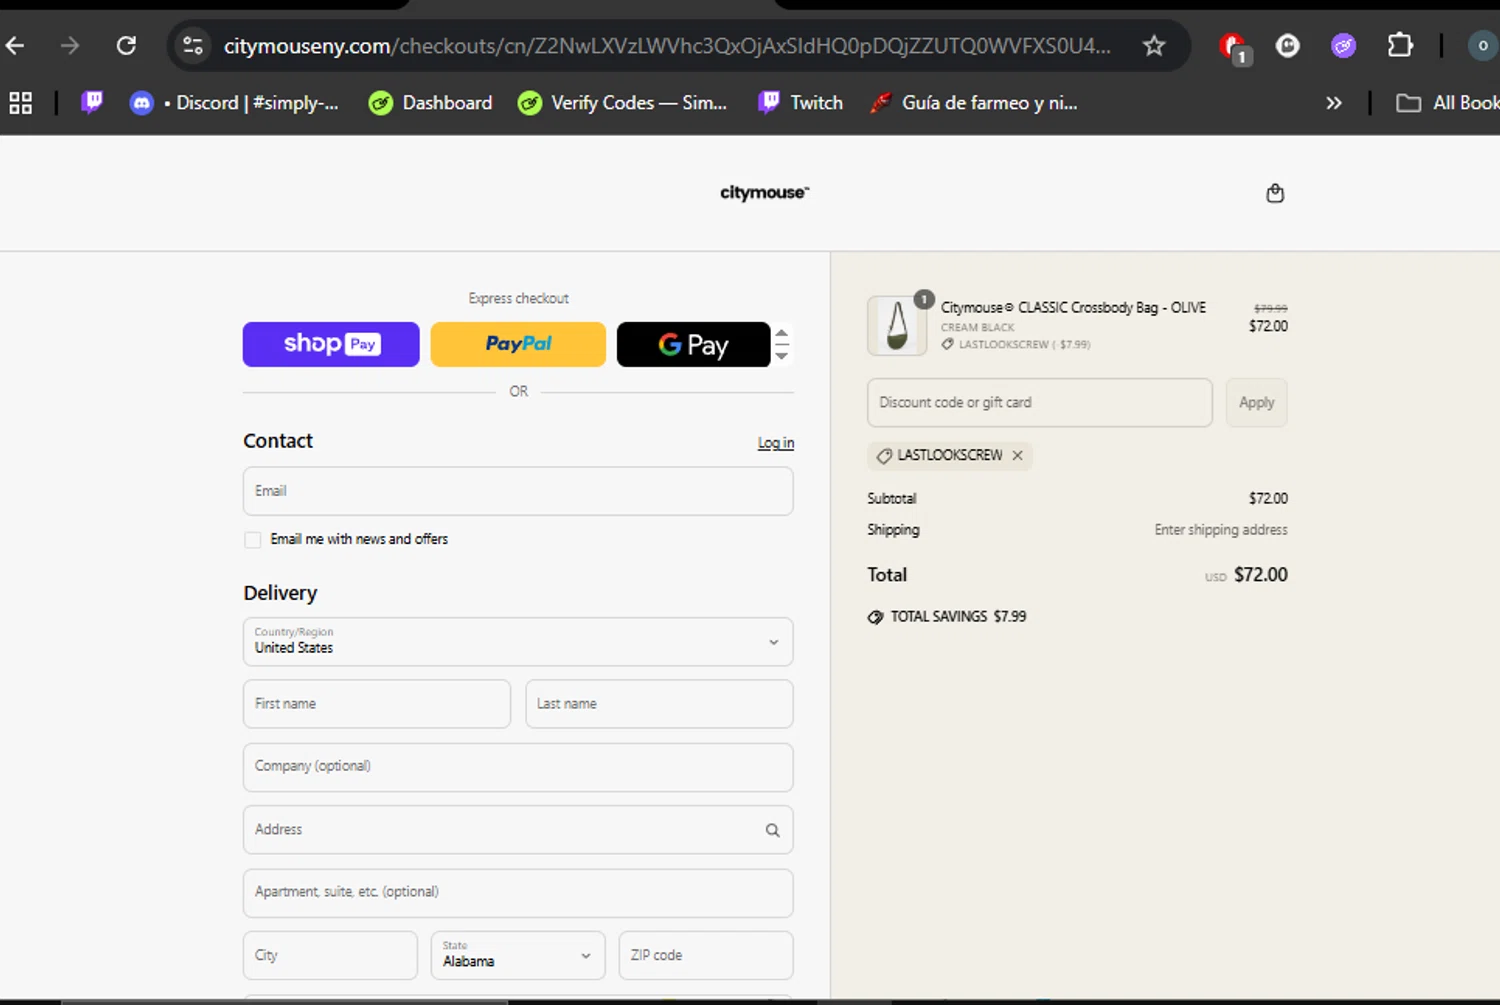Show more bookmarks with the double chevron
1500x1005 pixels.
point(1333,102)
